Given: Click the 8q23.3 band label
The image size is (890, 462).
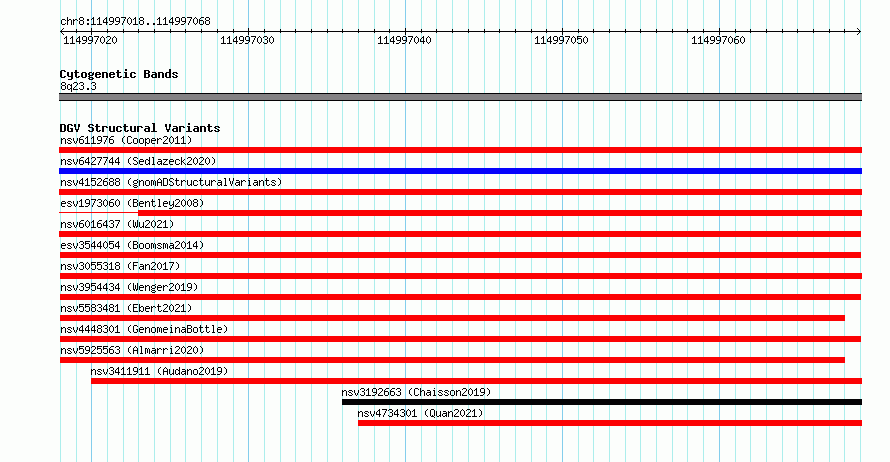Looking at the screenshot, I should tap(78, 86).
